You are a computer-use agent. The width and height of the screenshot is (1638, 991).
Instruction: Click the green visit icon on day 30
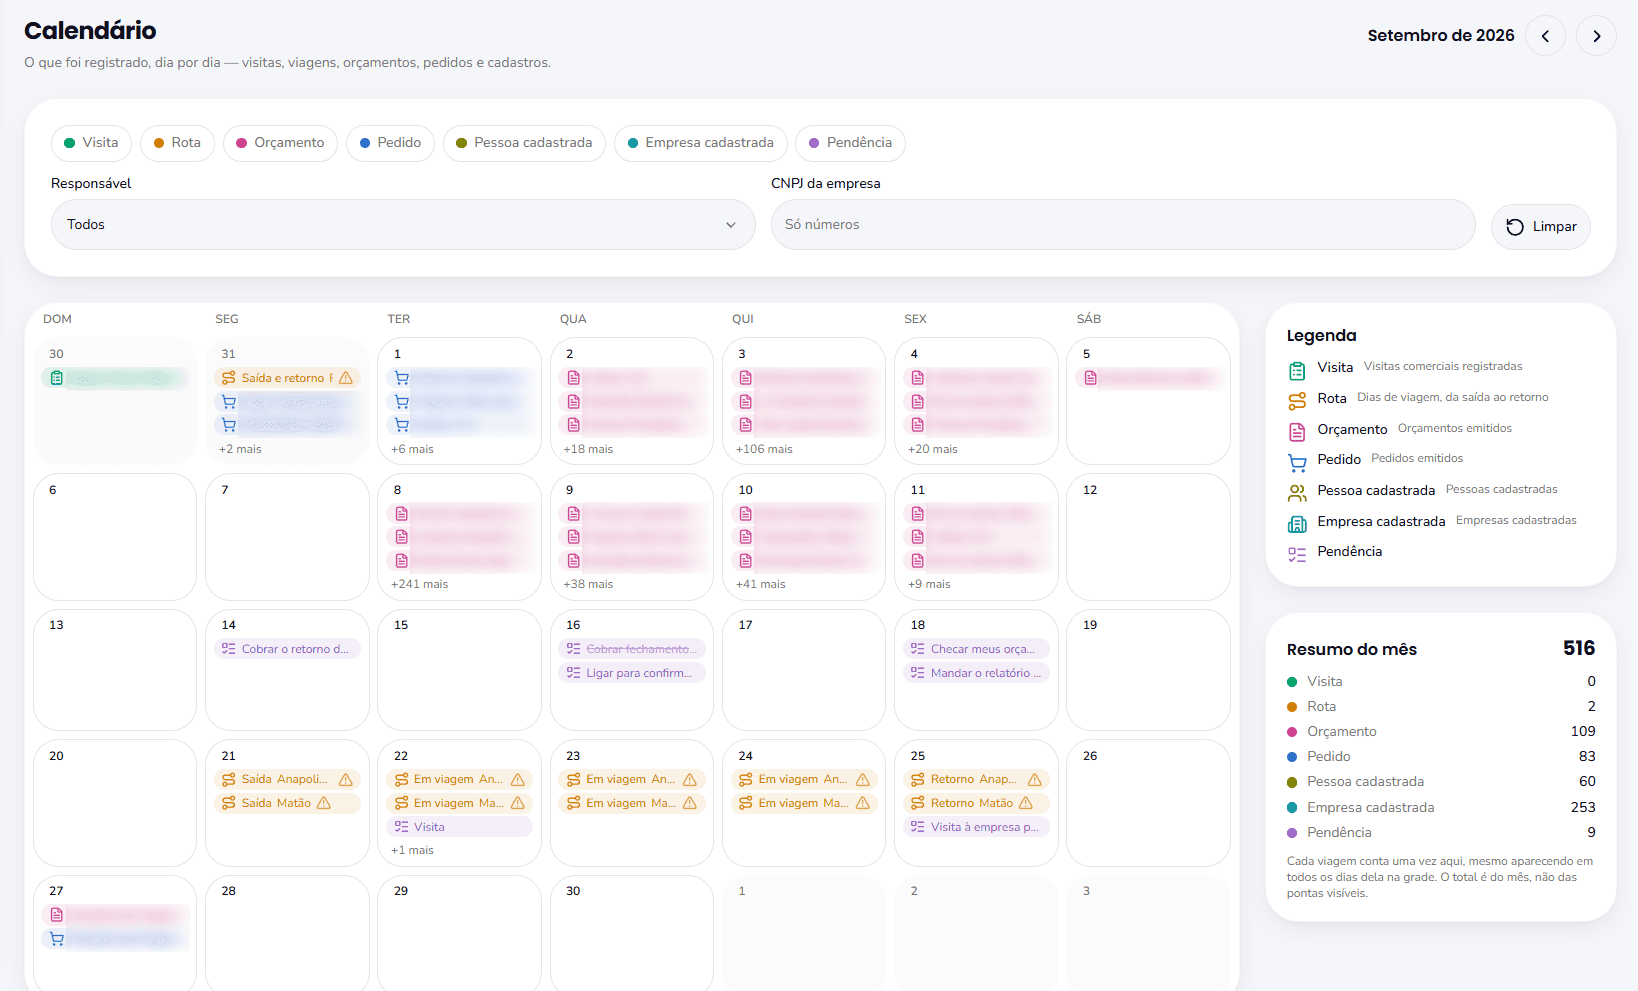click(57, 378)
